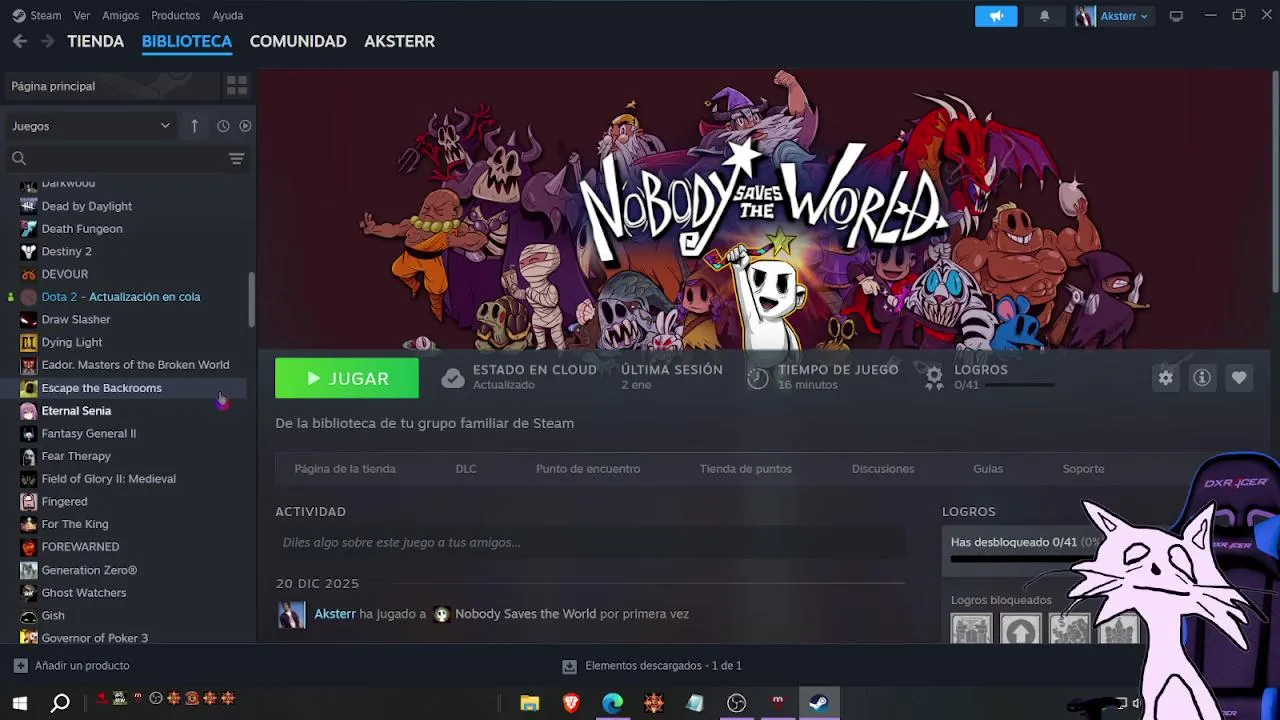Open the Soporte link
The image size is (1280, 720).
coord(1083,469)
